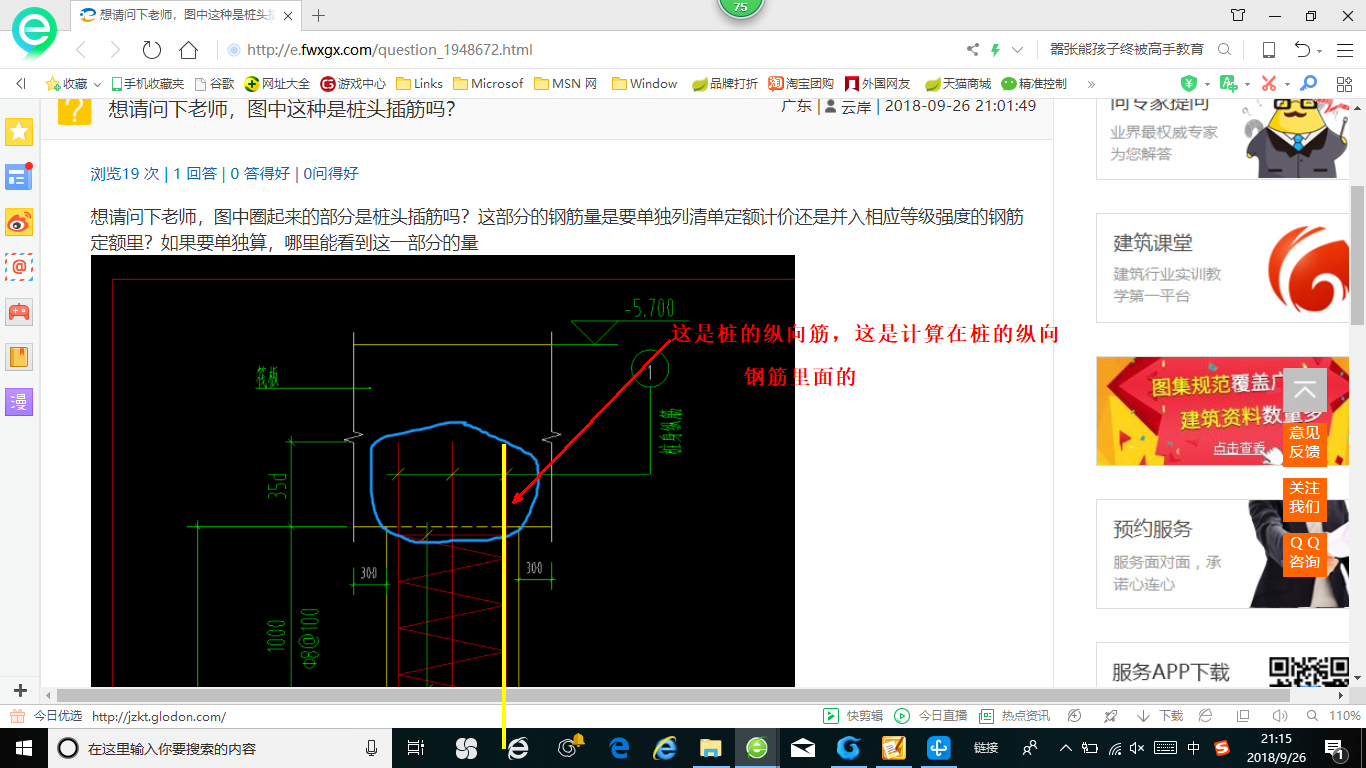Open the mail @ icon in the sidebar

point(19,267)
